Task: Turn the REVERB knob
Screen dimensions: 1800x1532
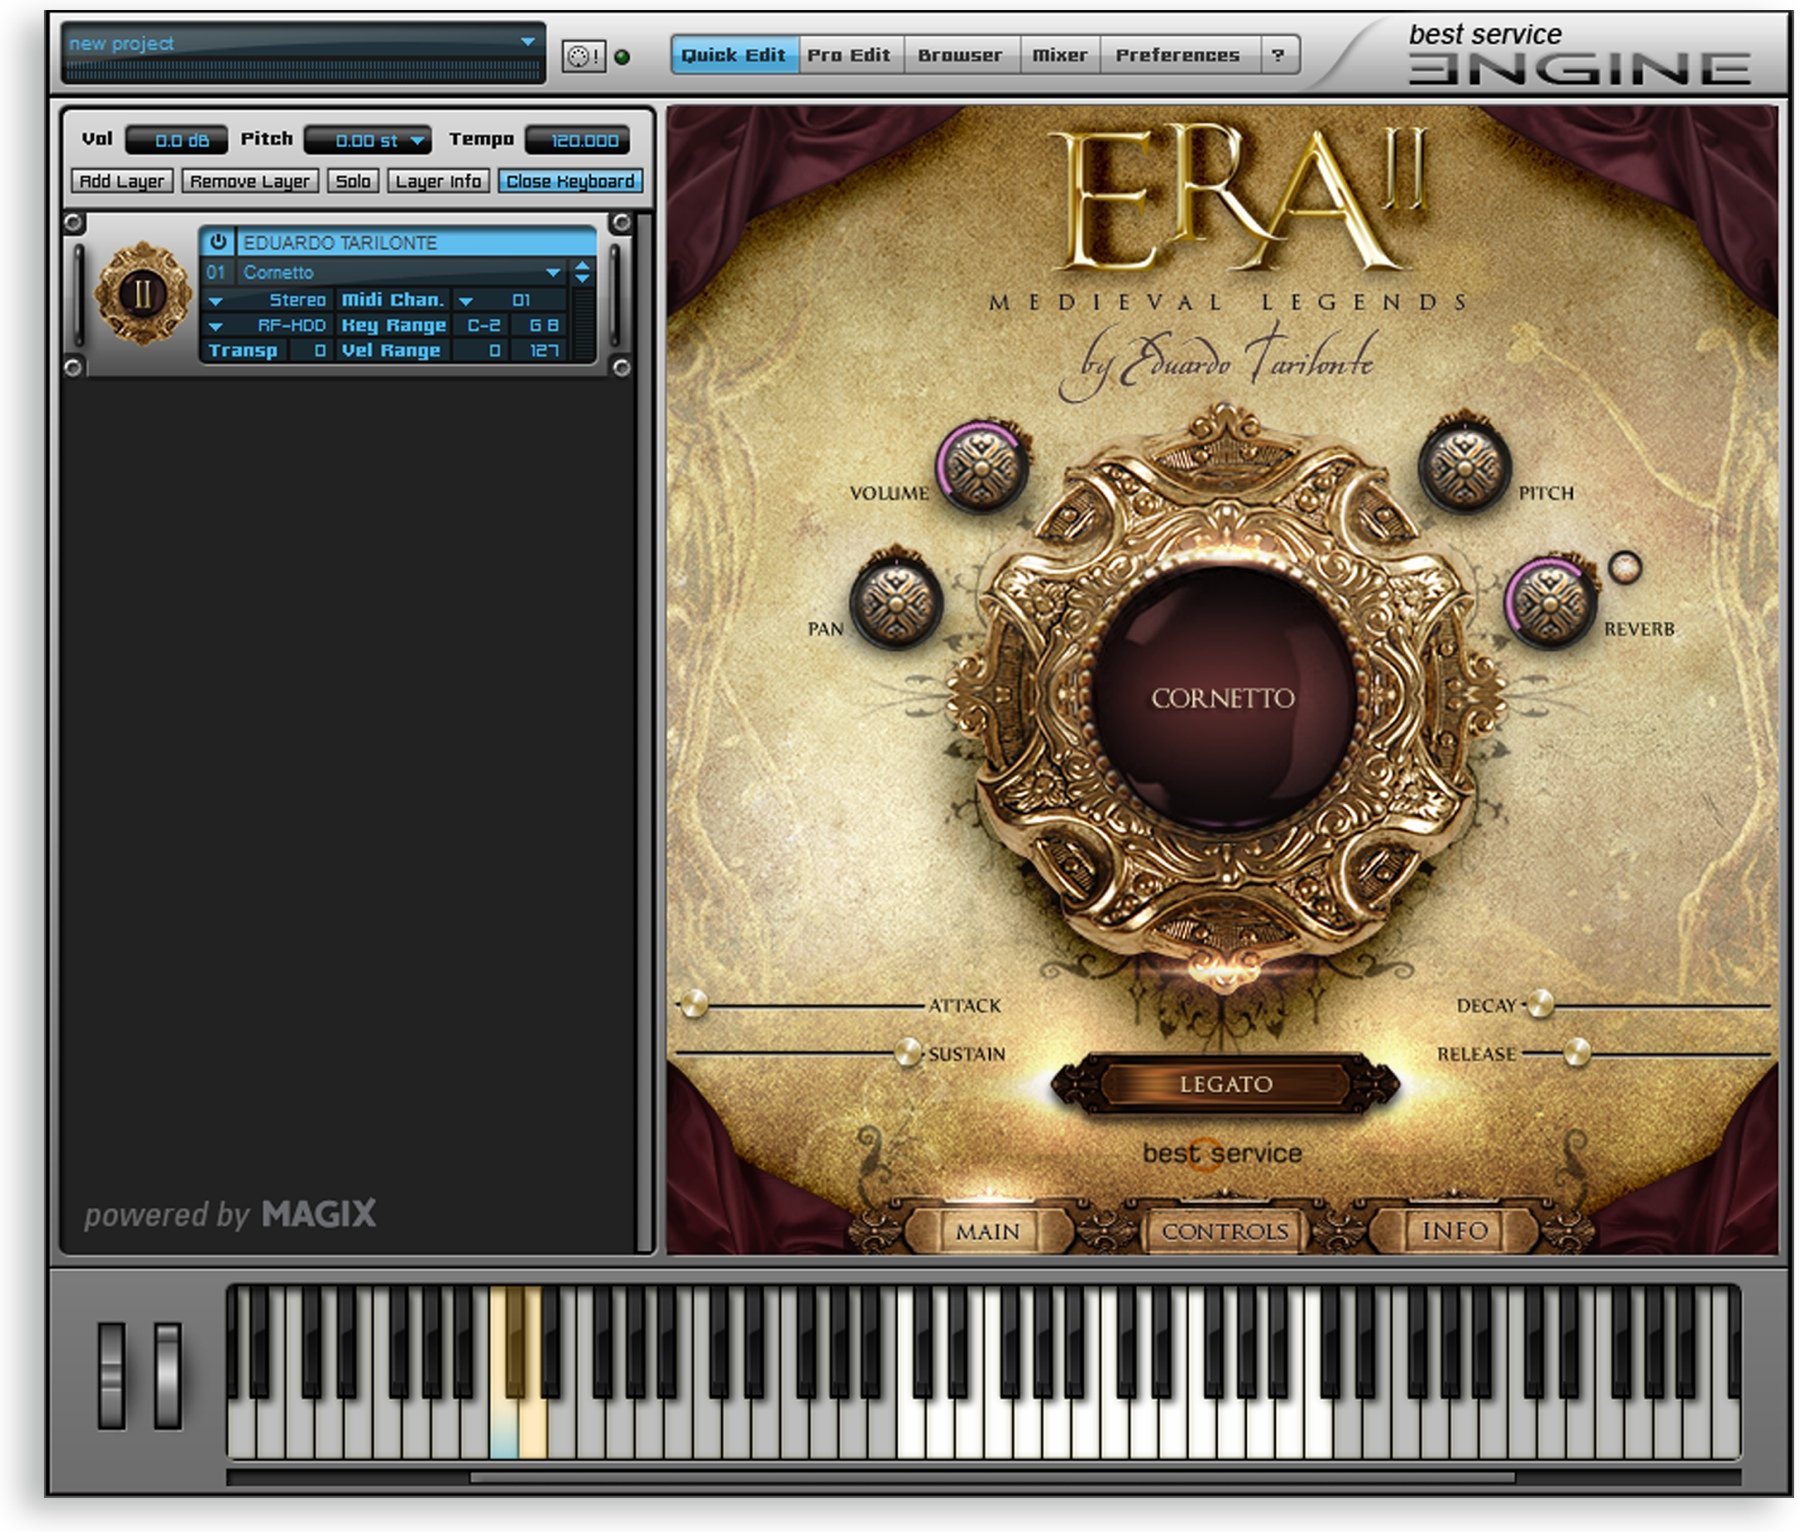Action: coord(1550,603)
